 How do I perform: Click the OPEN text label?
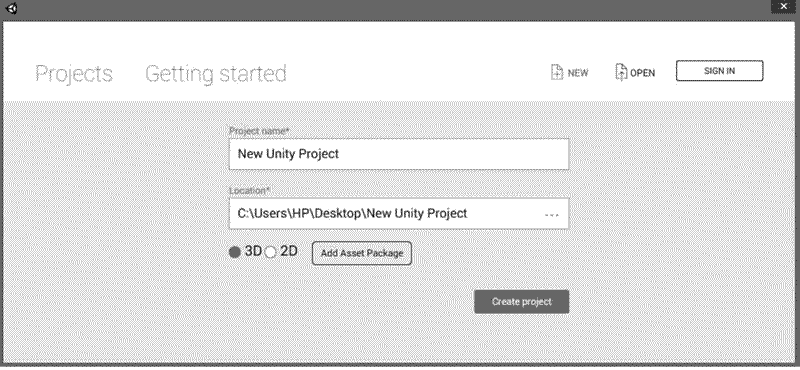tap(643, 73)
